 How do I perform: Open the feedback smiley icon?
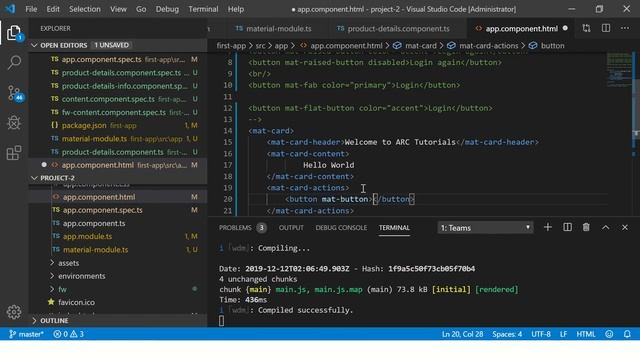coord(609,334)
